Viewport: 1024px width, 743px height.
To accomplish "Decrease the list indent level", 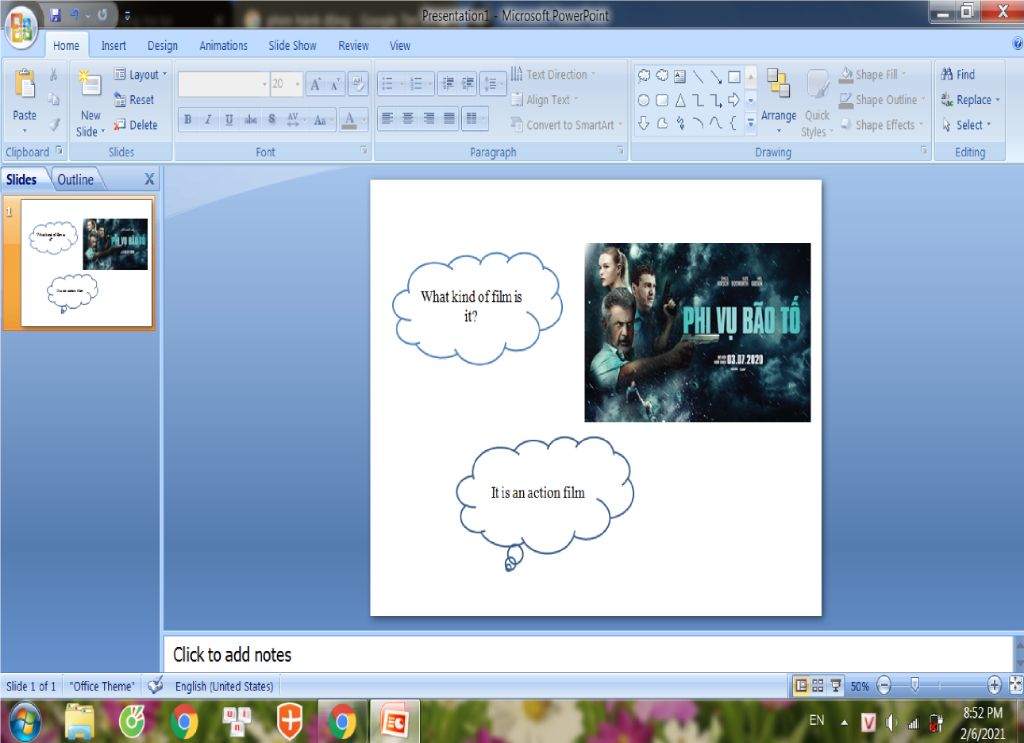I will coord(448,84).
